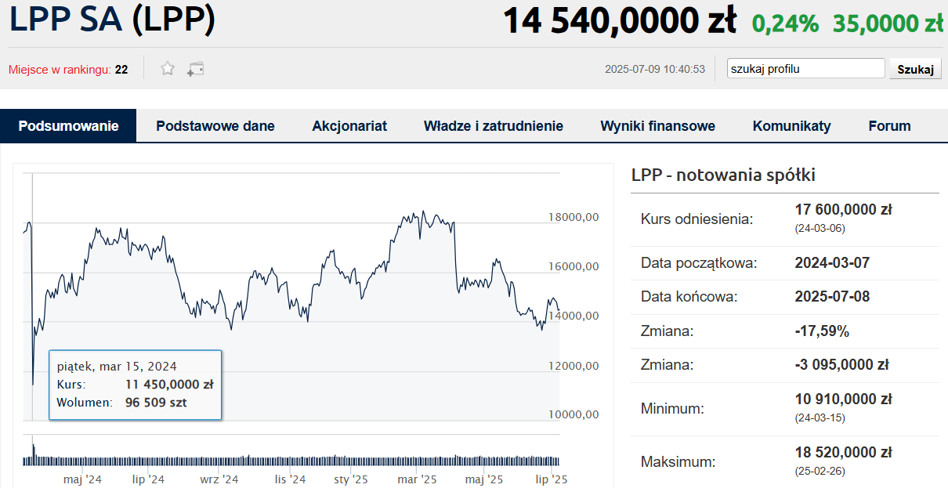Viewport: 948px width, 488px height.
Task: Open the Wyniki finansowe tab
Action: coord(658,126)
